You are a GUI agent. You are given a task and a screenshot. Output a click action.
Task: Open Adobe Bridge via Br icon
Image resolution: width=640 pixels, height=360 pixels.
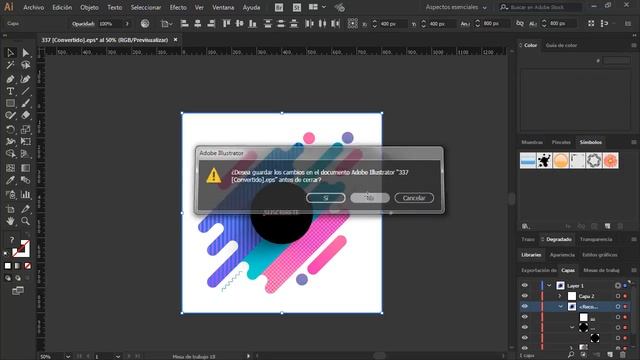[x=279, y=7]
